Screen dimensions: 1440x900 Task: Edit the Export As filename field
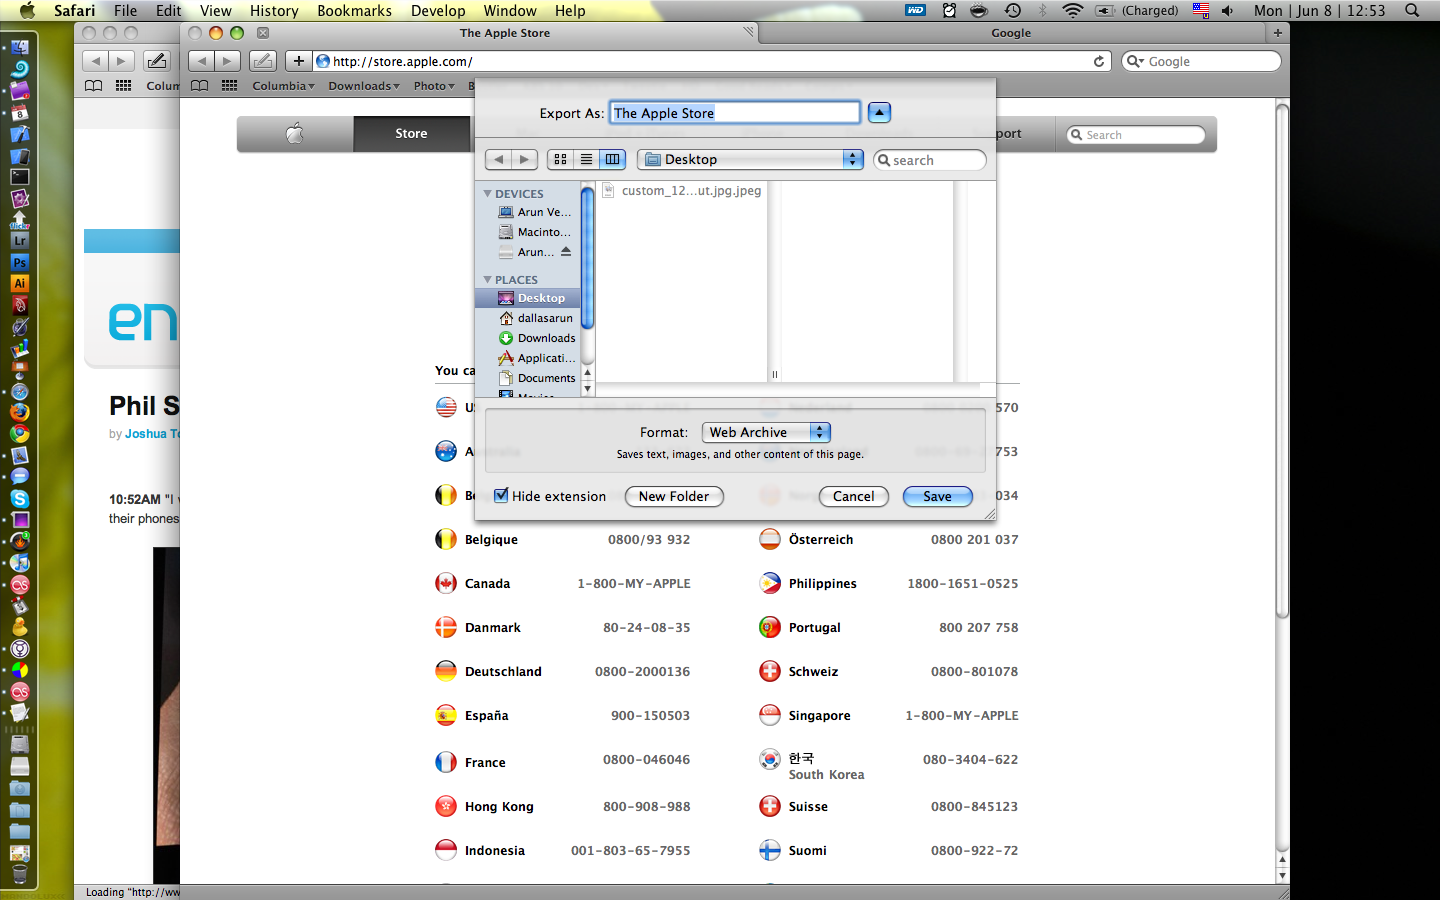(x=735, y=113)
